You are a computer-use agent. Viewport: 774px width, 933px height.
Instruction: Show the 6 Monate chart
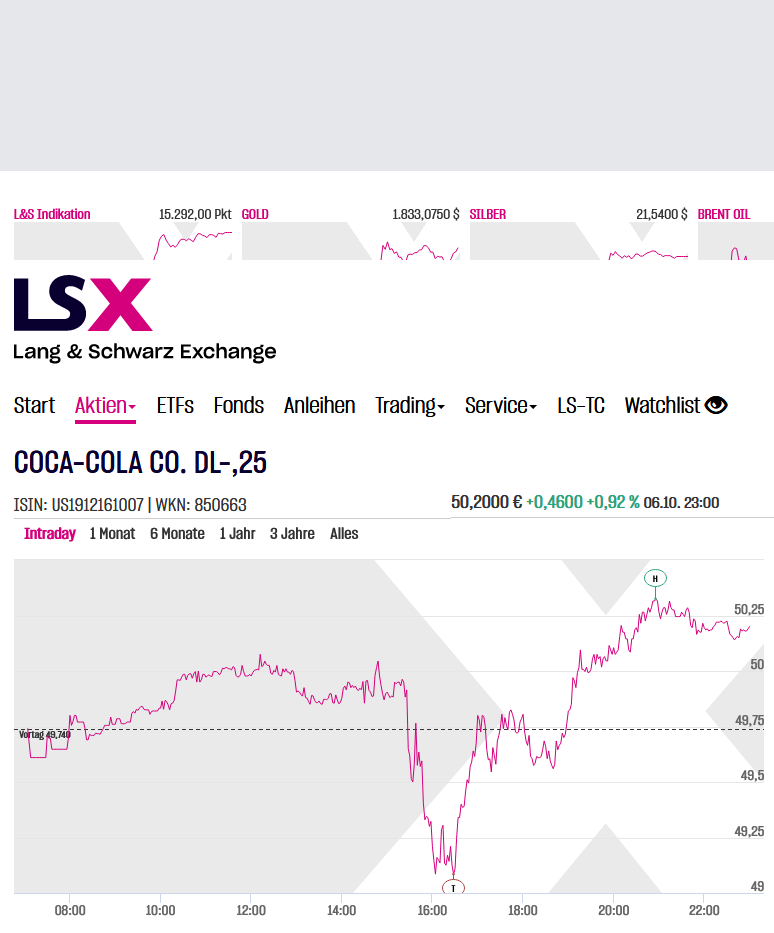click(177, 533)
